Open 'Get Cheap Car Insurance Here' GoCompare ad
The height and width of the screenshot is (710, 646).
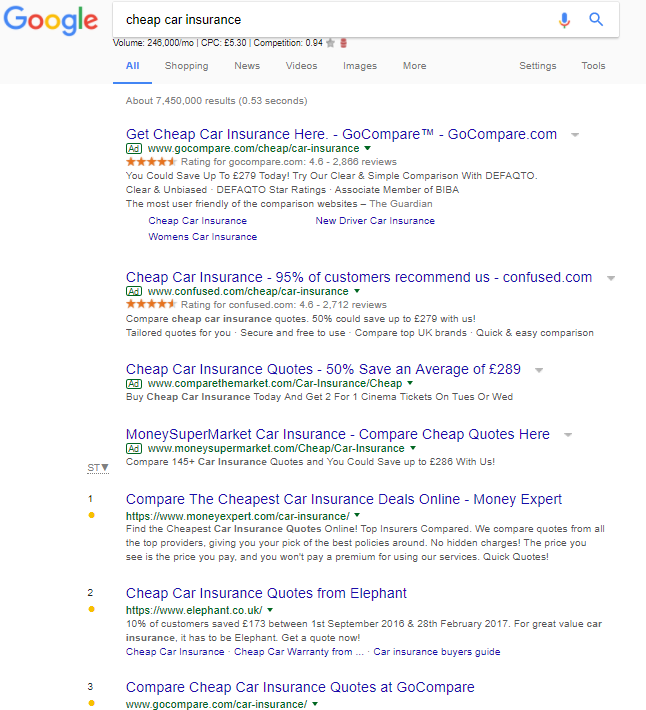341,134
